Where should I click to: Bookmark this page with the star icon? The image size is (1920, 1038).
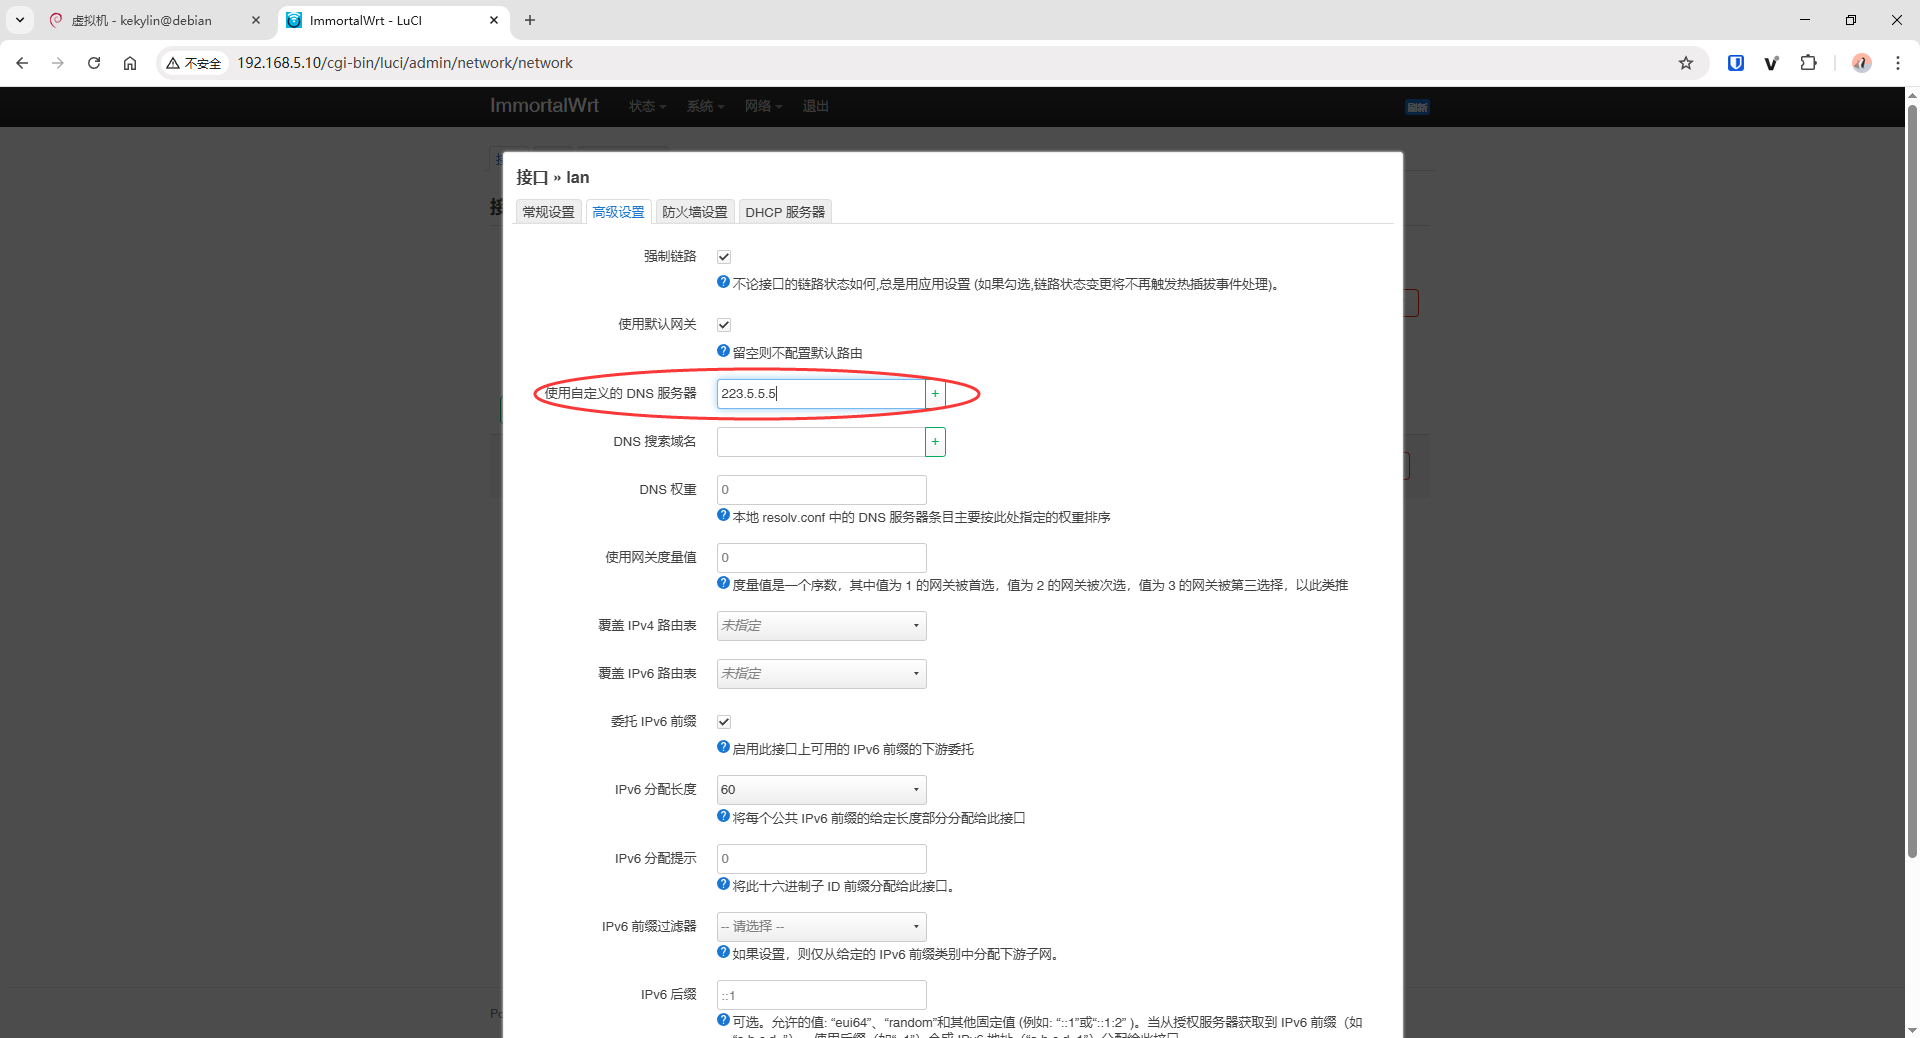(1687, 62)
